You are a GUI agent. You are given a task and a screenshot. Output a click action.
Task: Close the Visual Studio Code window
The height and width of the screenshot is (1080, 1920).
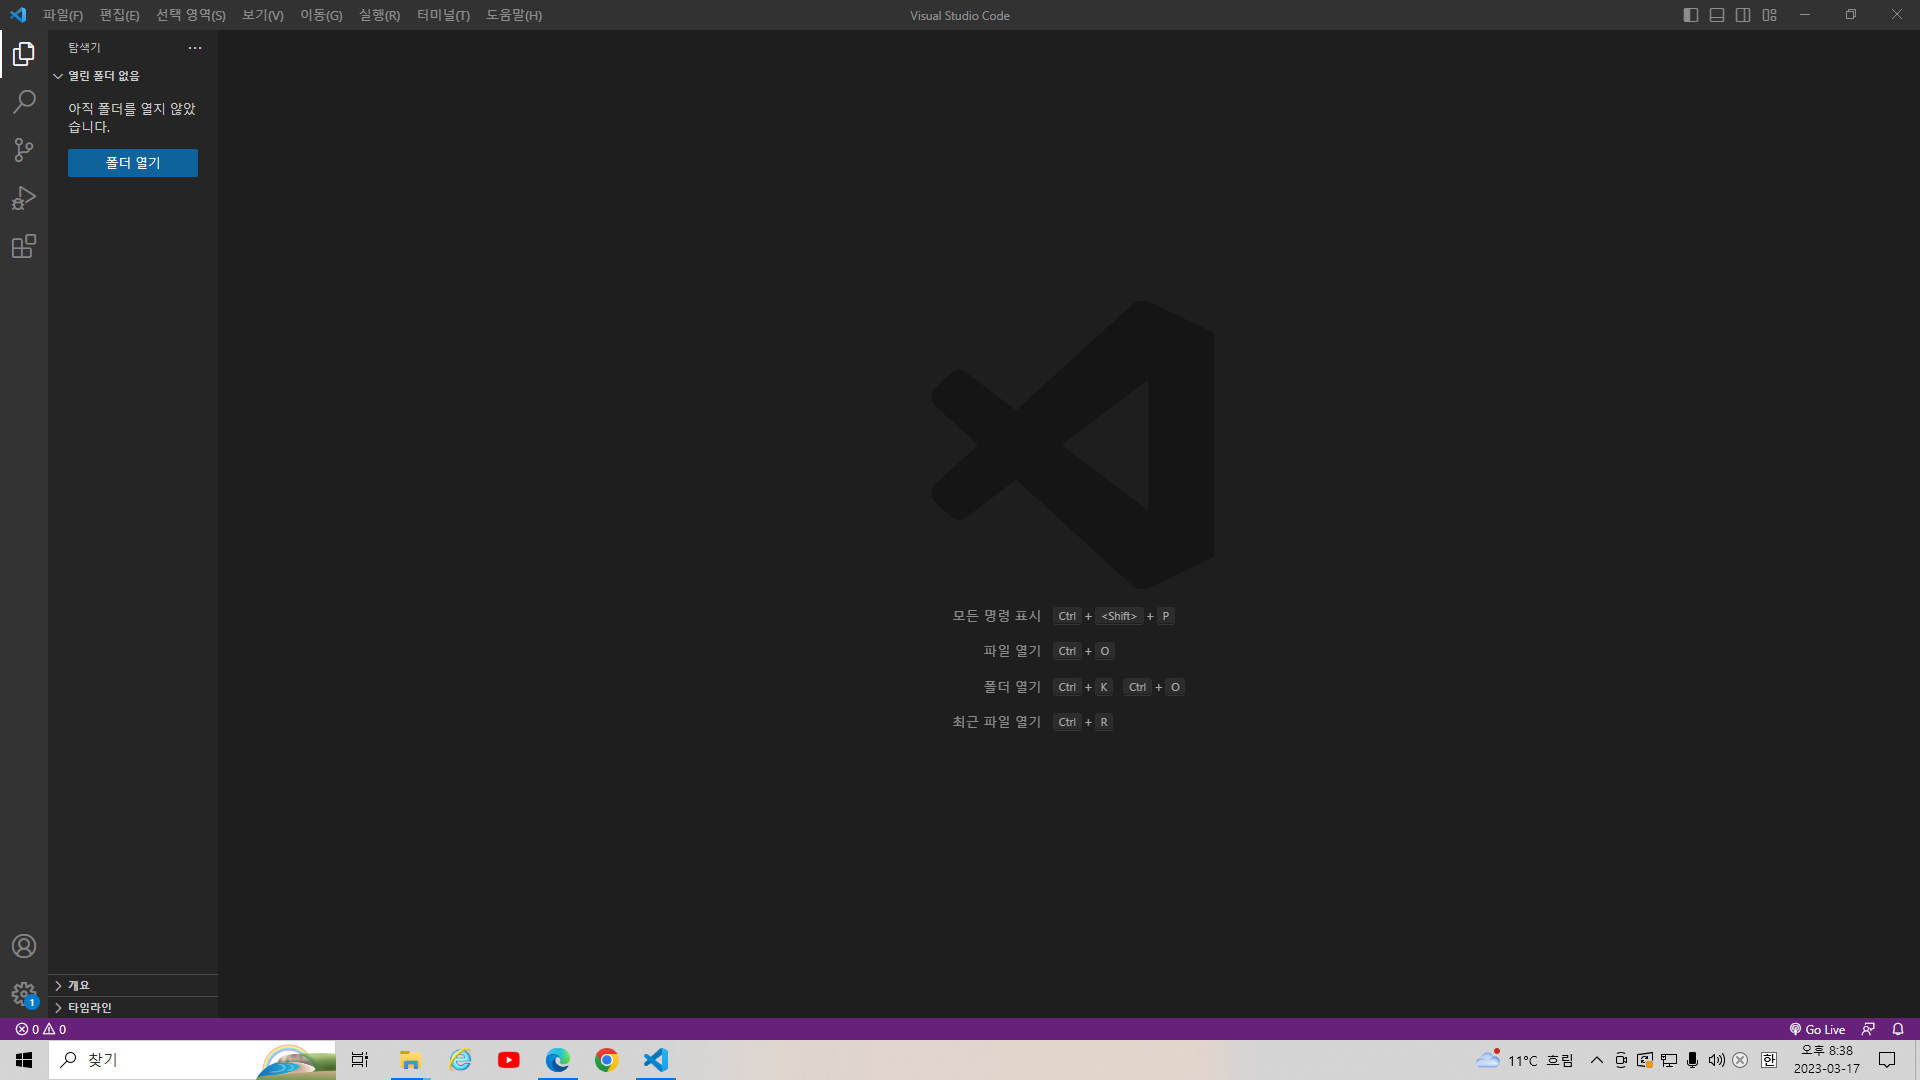pyautogui.click(x=1897, y=15)
